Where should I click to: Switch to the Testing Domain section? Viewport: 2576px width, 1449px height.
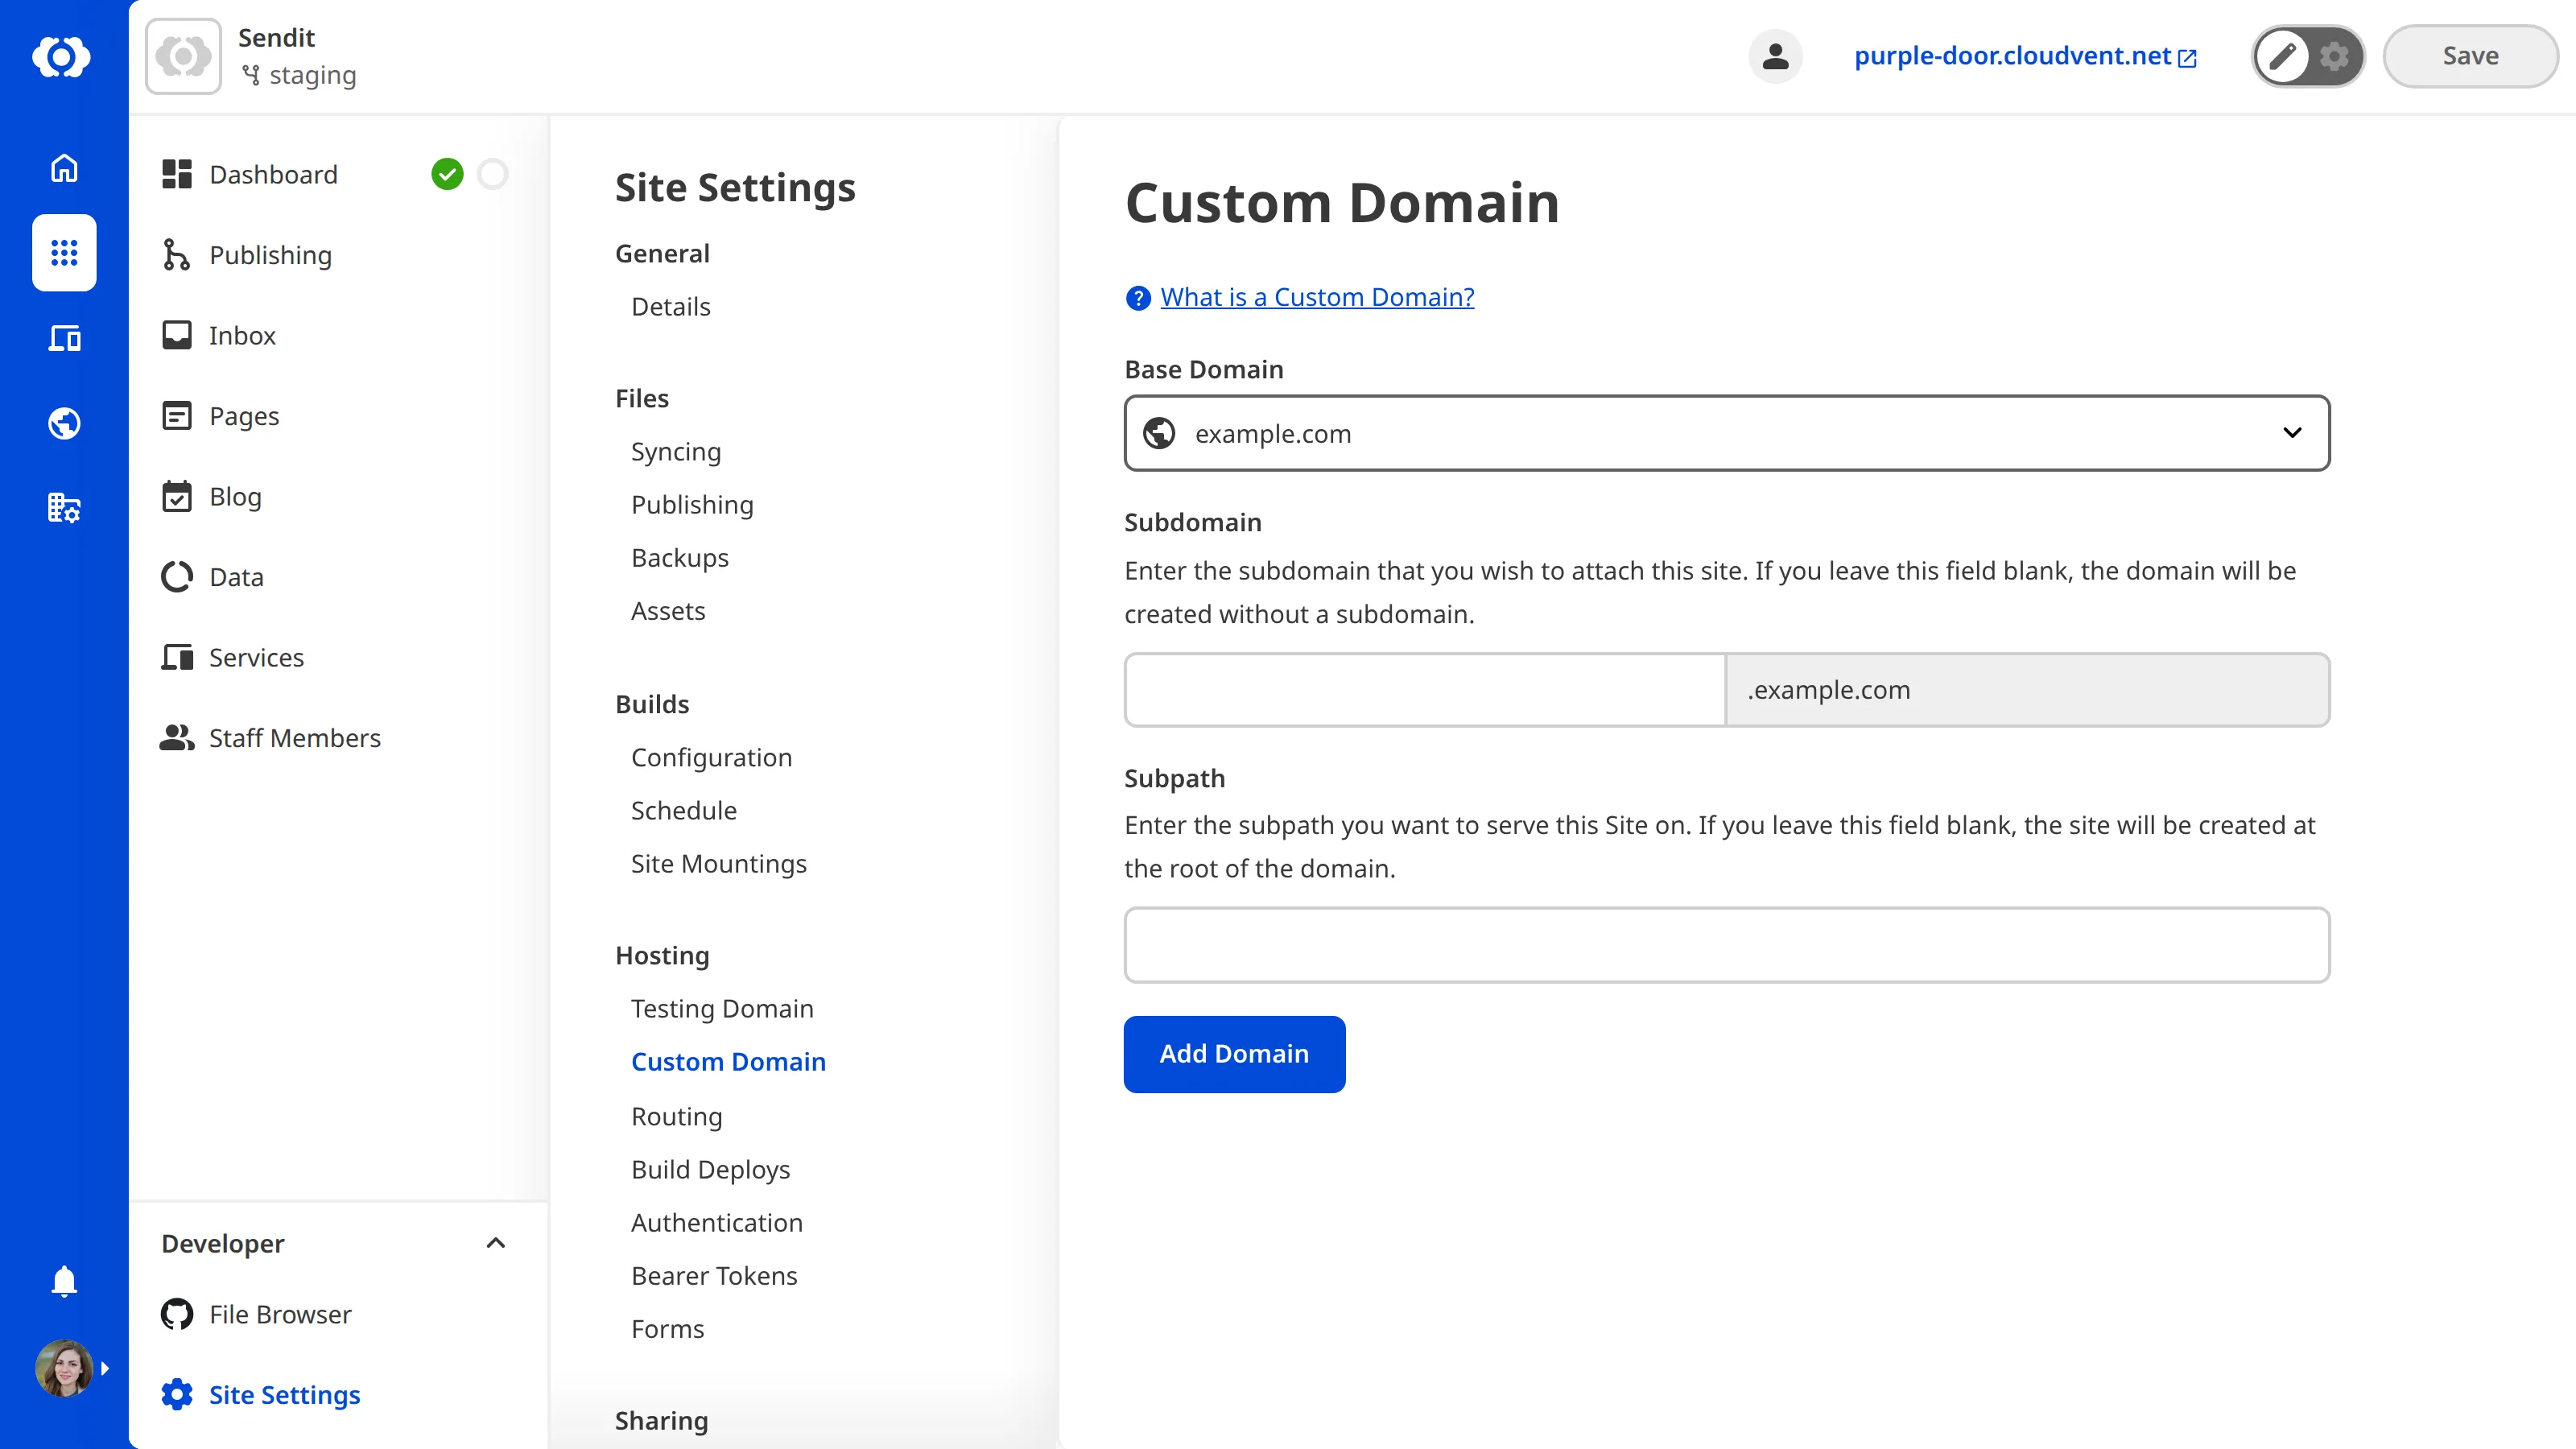[x=722, y=1008]
